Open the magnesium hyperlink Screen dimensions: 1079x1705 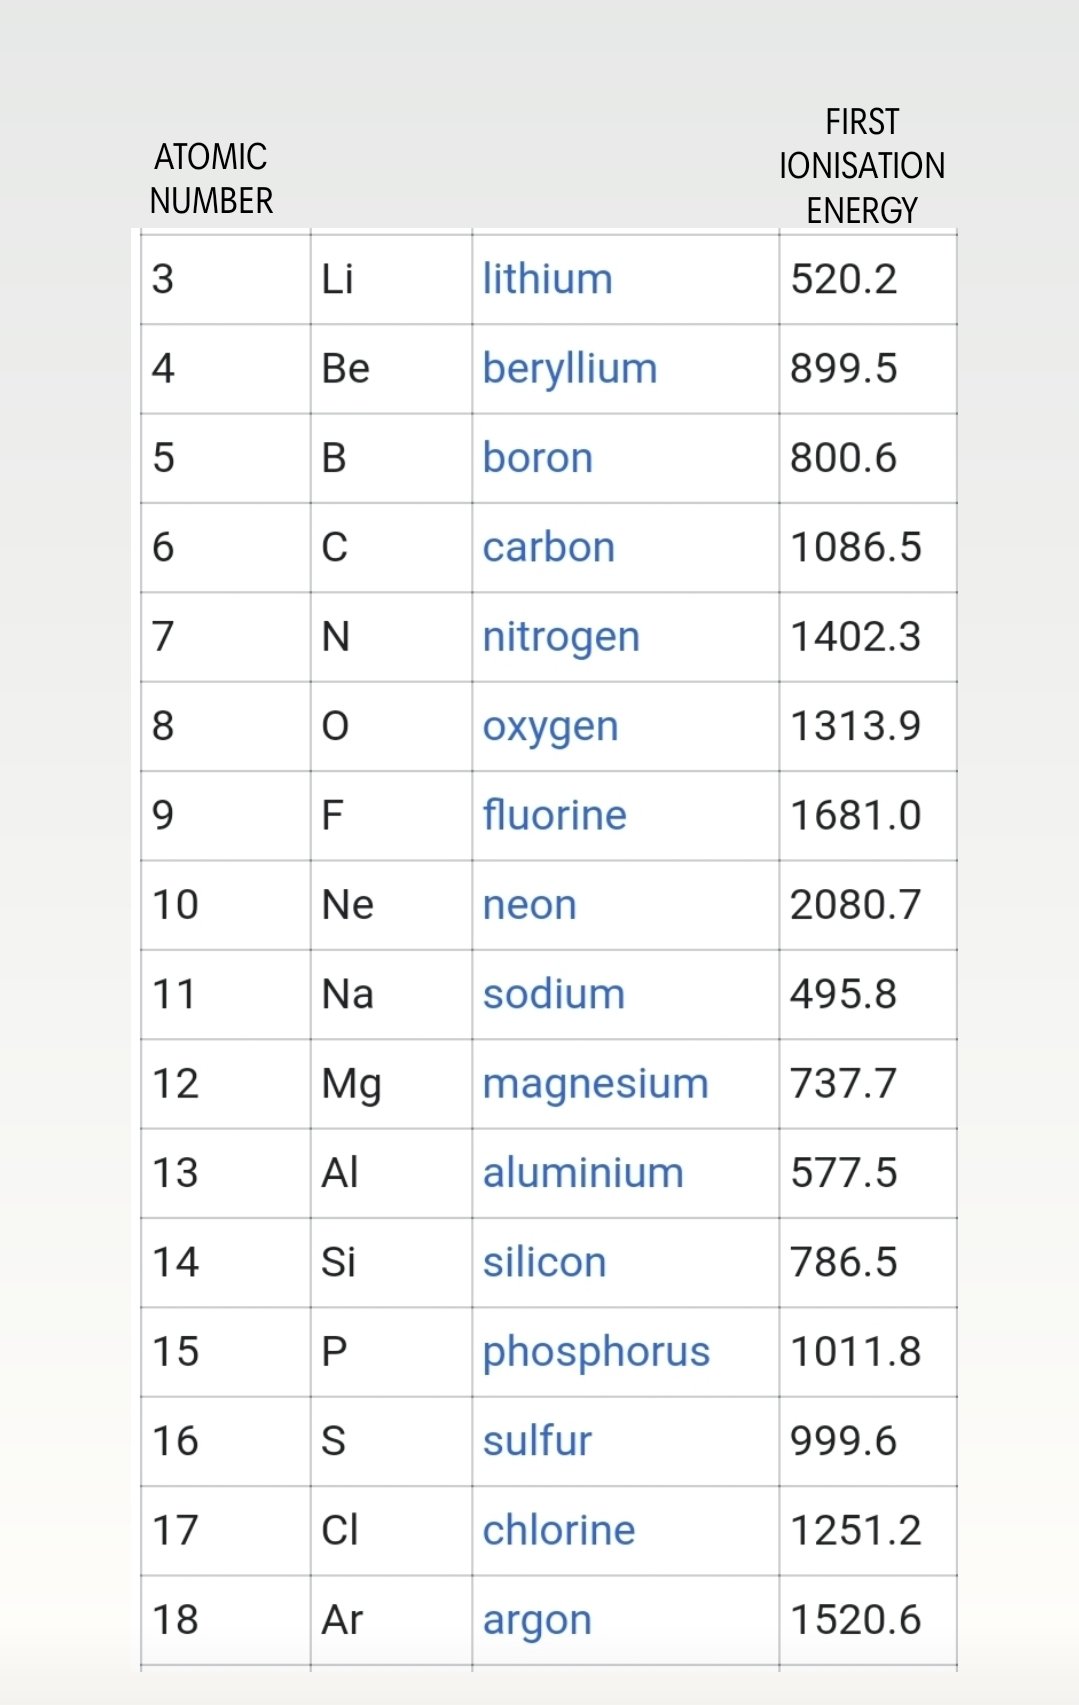pyautogui.click(x=595, y=1084)
